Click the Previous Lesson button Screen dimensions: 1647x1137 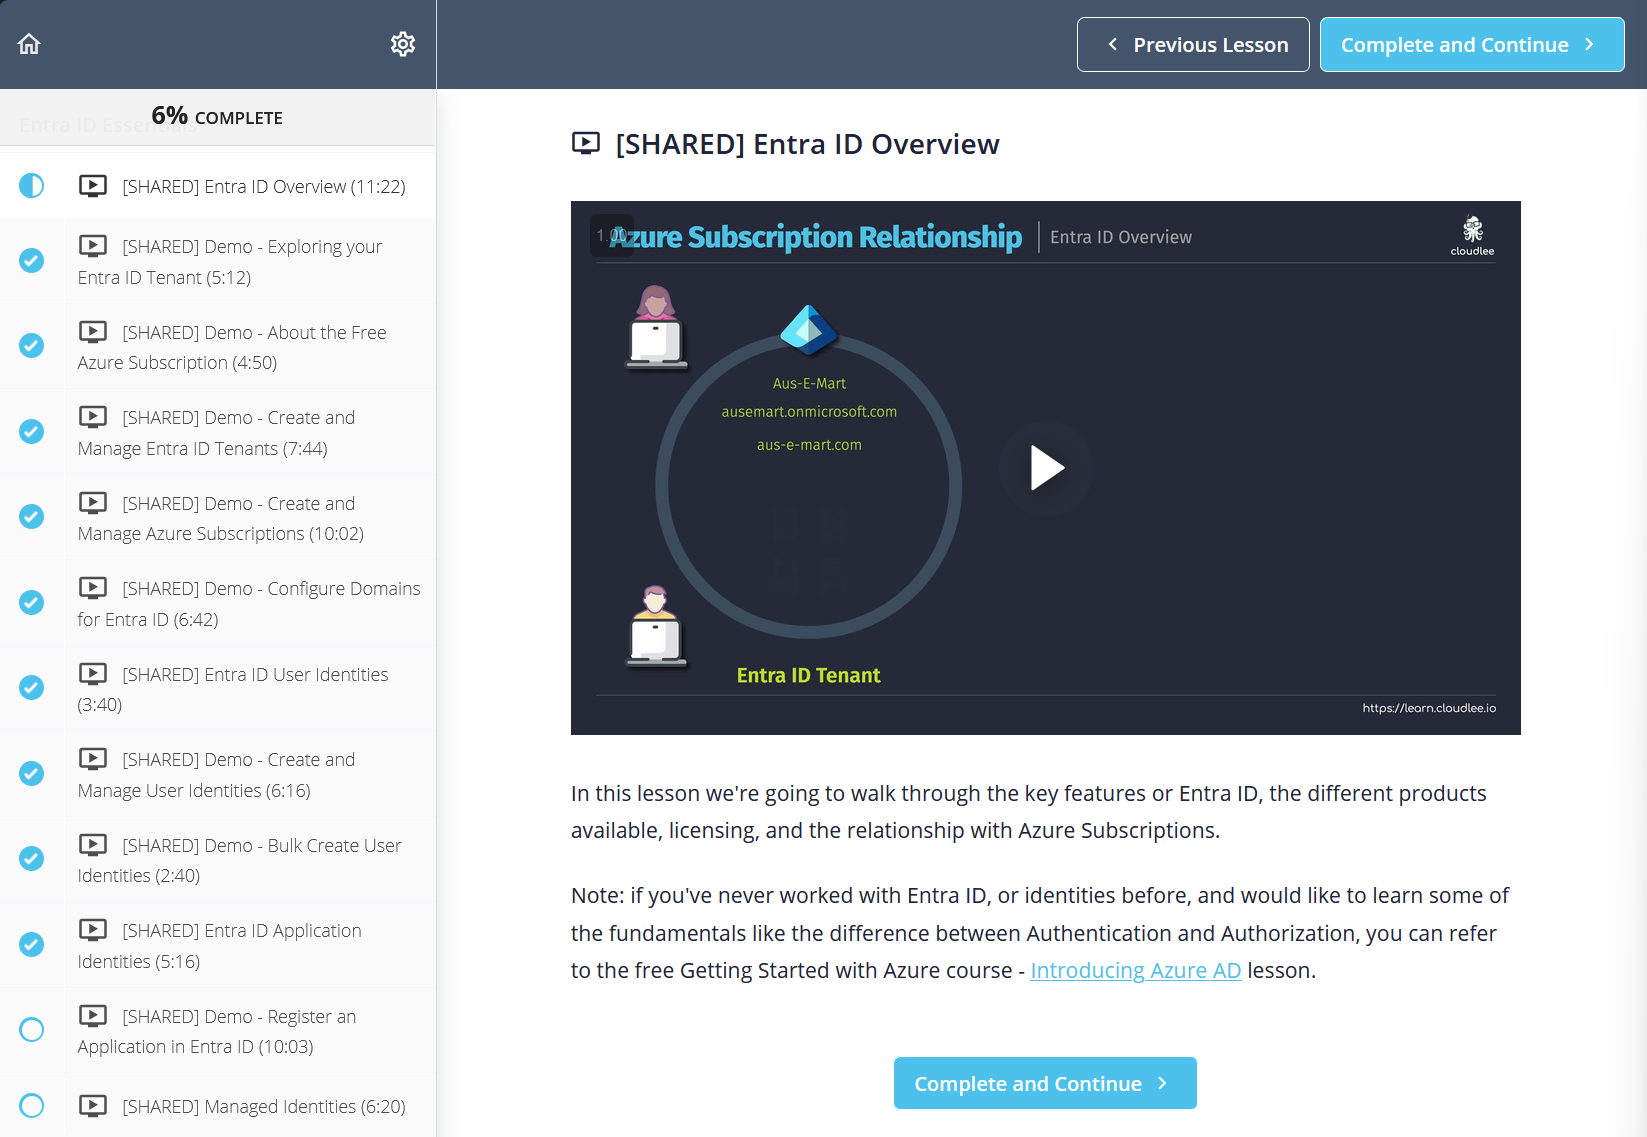1193,45
